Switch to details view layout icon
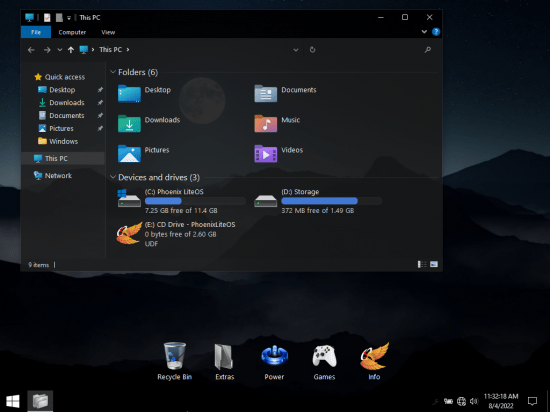The width and height of the screenshot is (550, 412). [422, 264]
